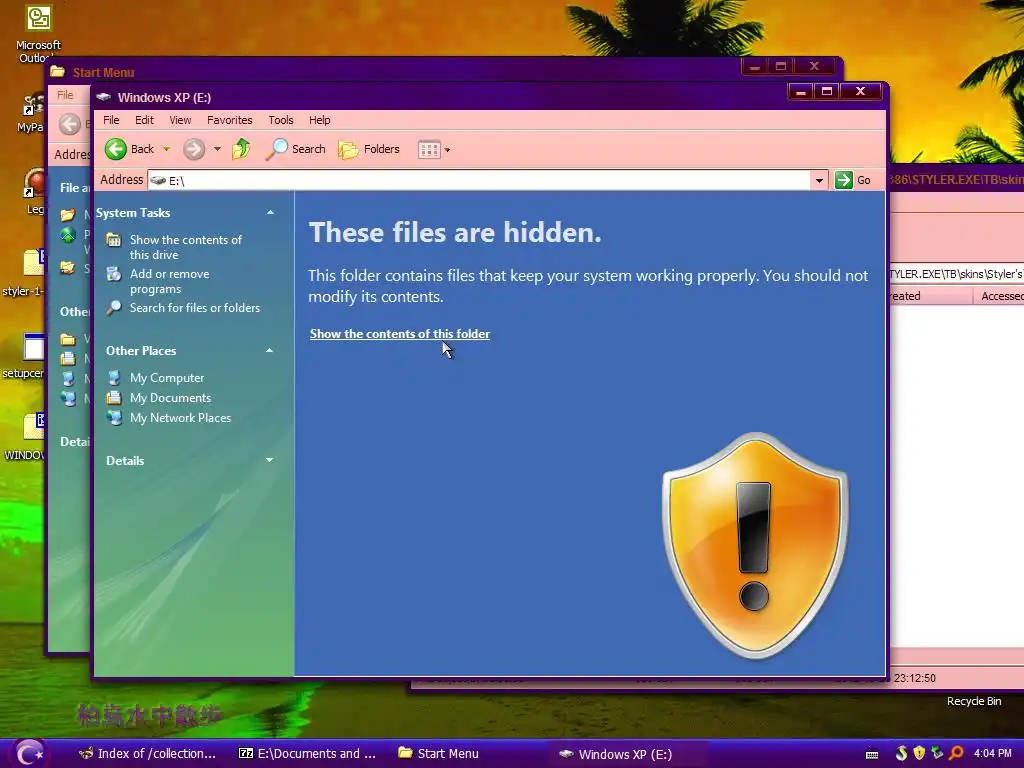
Task: Open My Network Places link
Action: [180, 418]
